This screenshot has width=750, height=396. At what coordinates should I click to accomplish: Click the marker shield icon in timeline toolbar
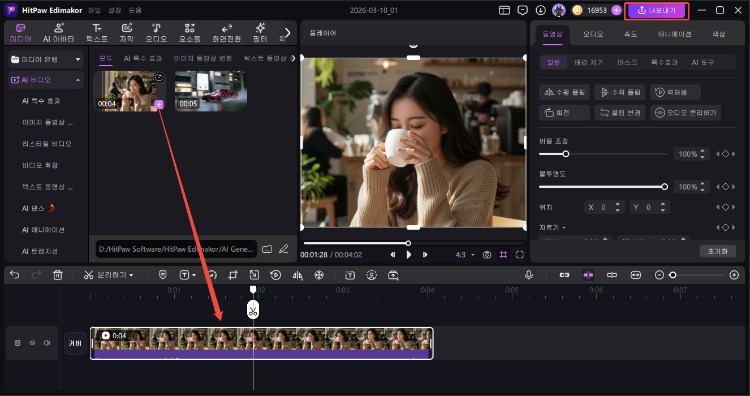(x=163, y=275)
